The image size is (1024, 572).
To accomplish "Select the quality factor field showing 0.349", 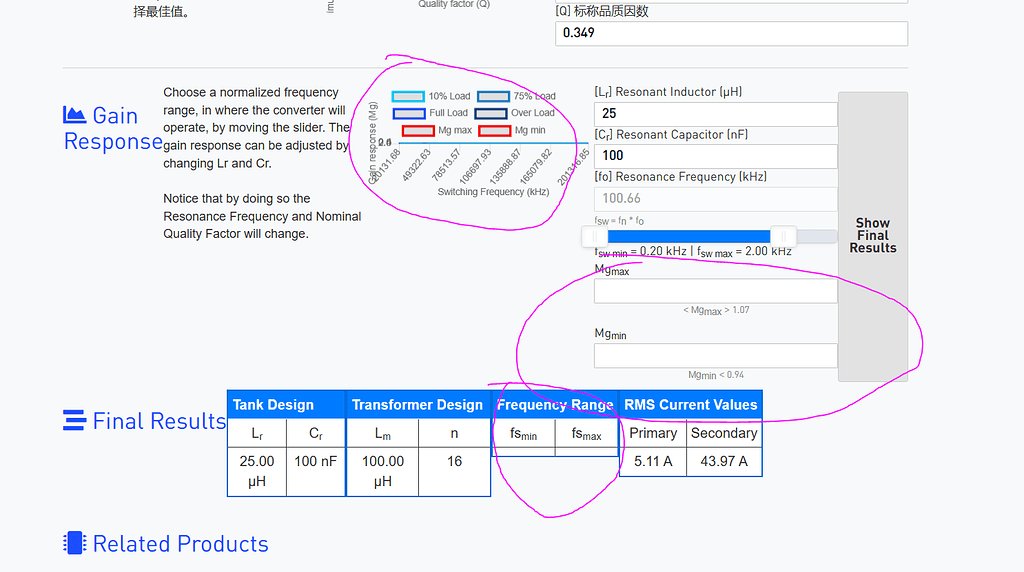I will click(x=731, y=33).
